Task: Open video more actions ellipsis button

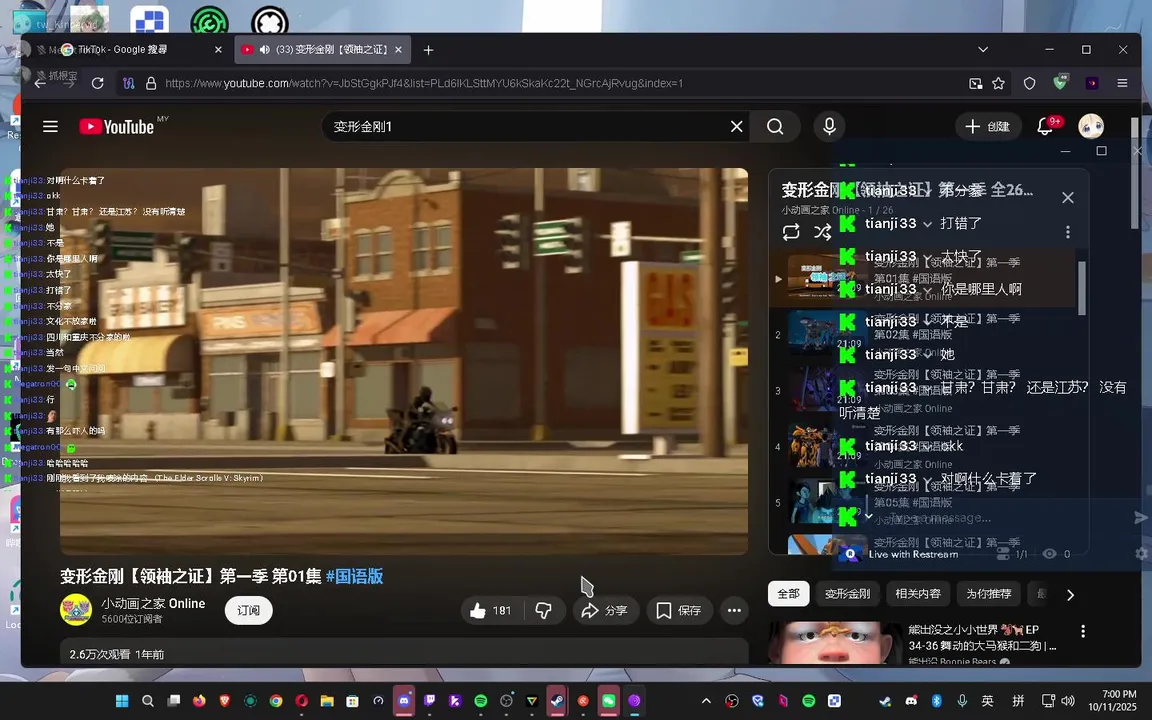Action: pos(734,611)
